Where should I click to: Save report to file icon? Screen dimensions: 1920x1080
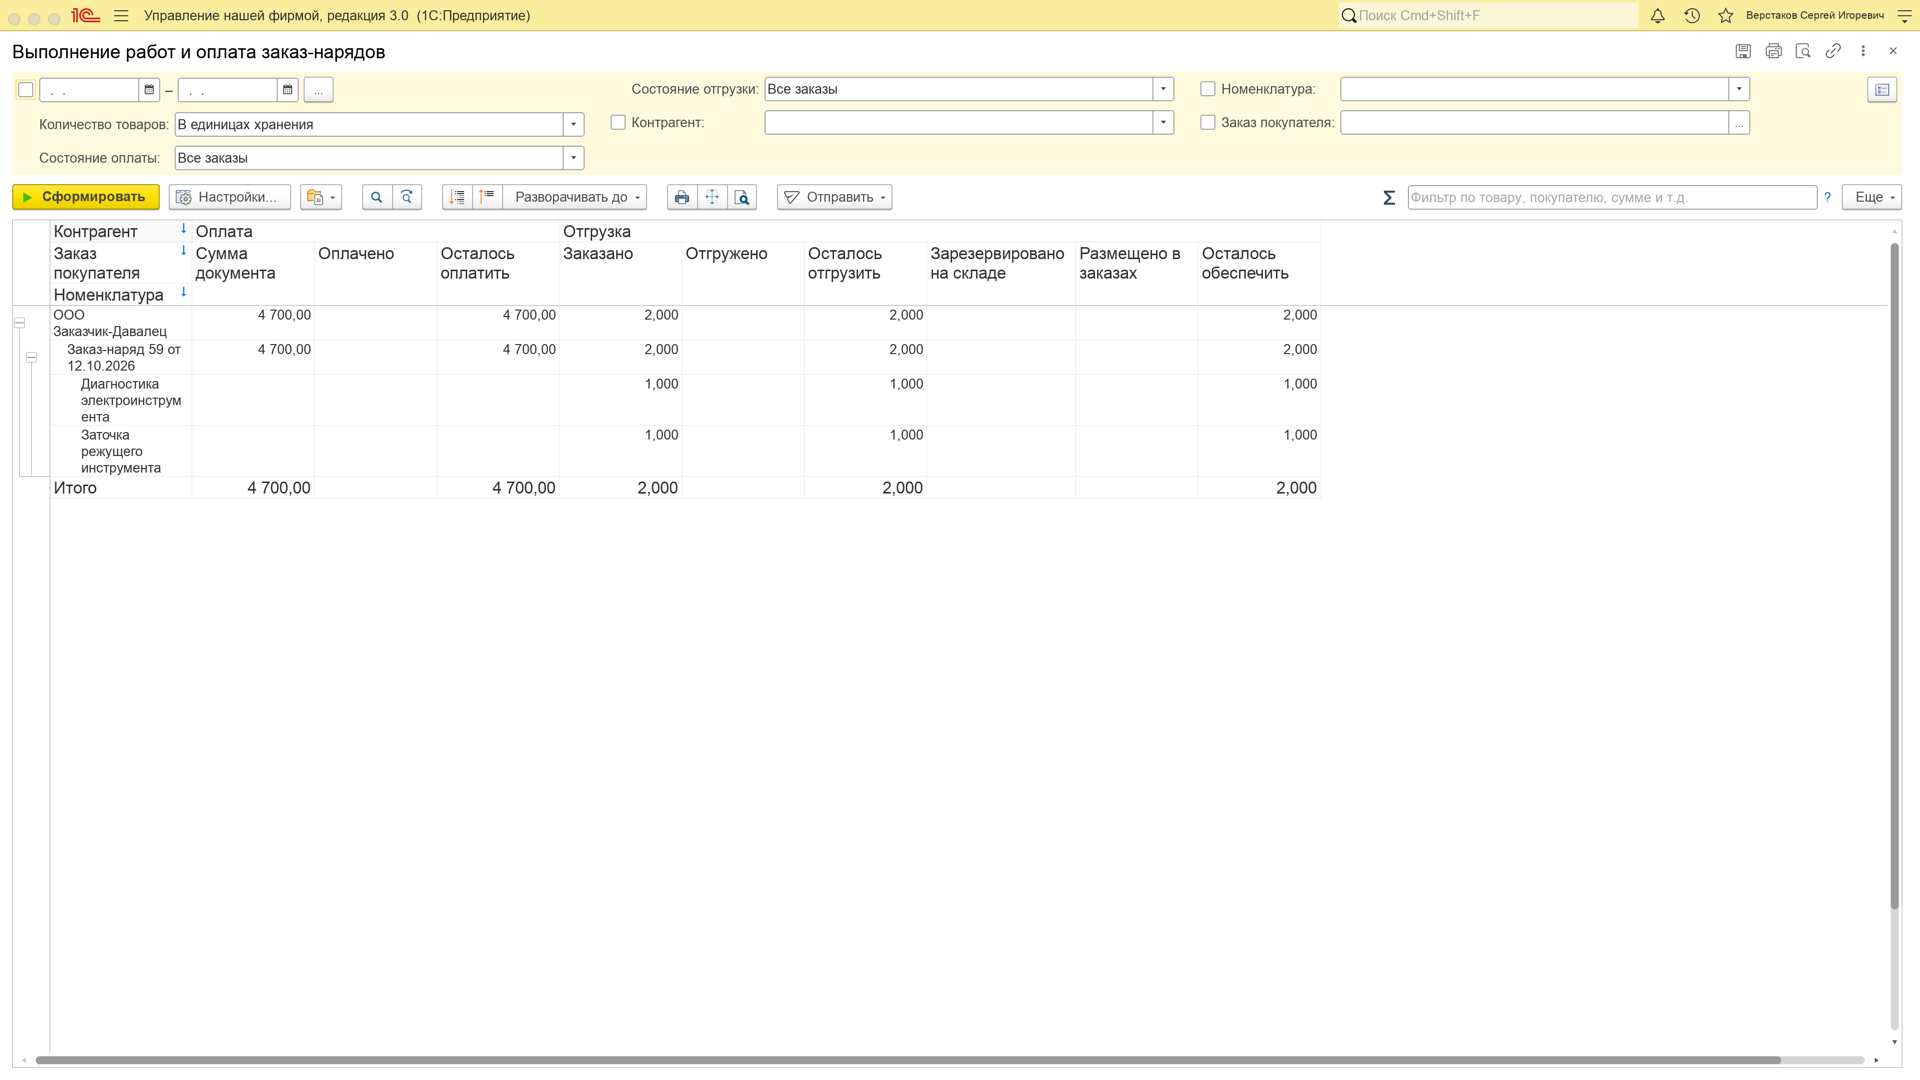[1743, 51]
